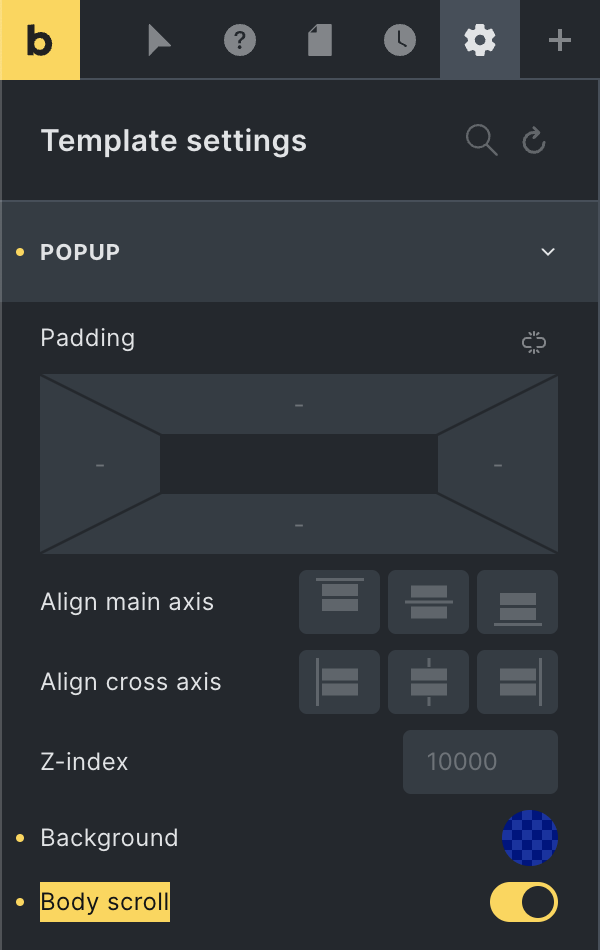Open the pages document icon
The height and width of the screenshot is (950, 600).
click(320, 40)
